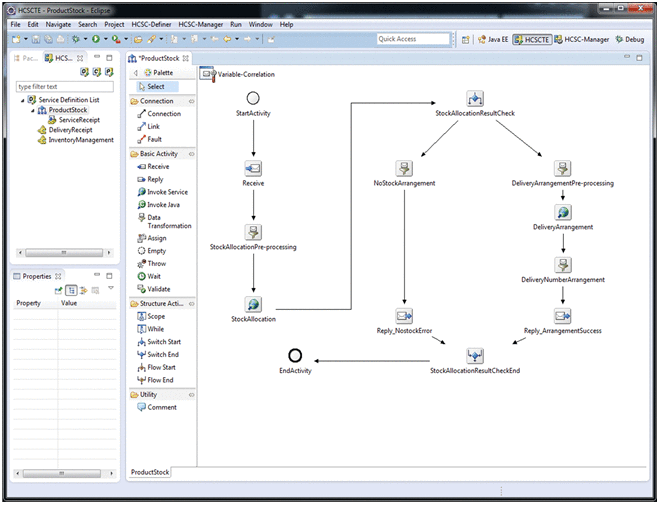Open the Navigate menu

point(58,23)
